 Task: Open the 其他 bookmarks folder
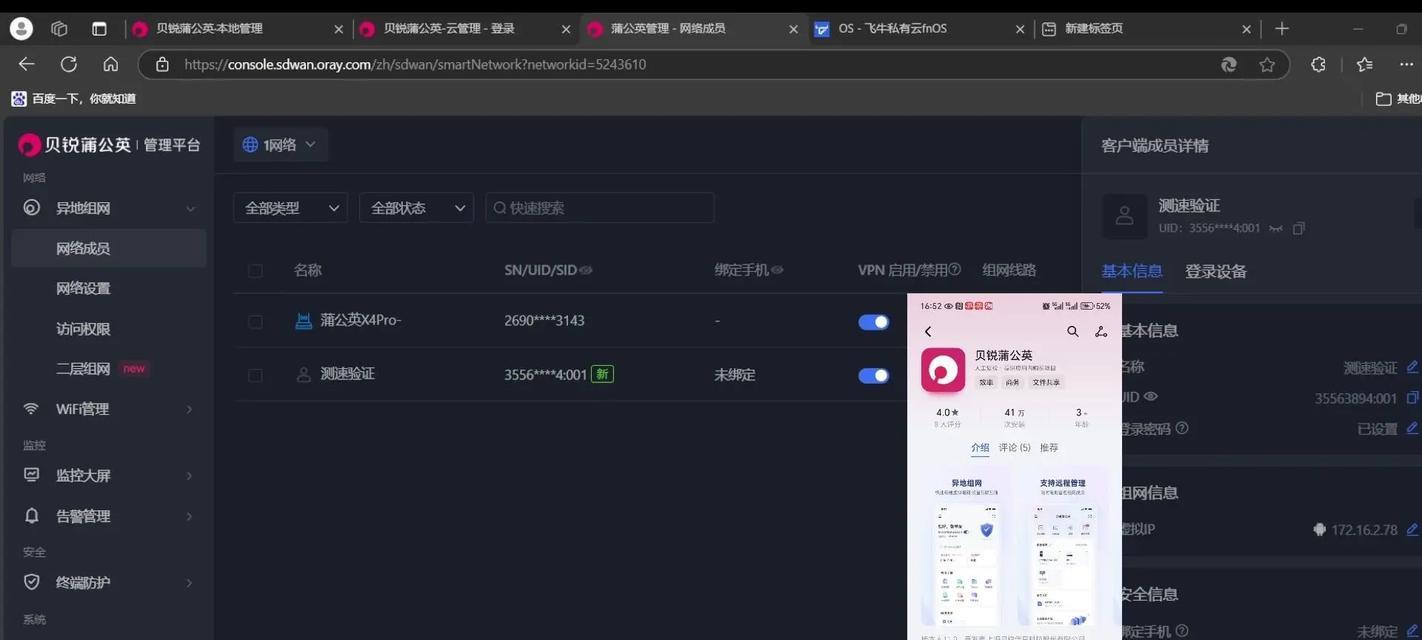(x=1399, y=99)
